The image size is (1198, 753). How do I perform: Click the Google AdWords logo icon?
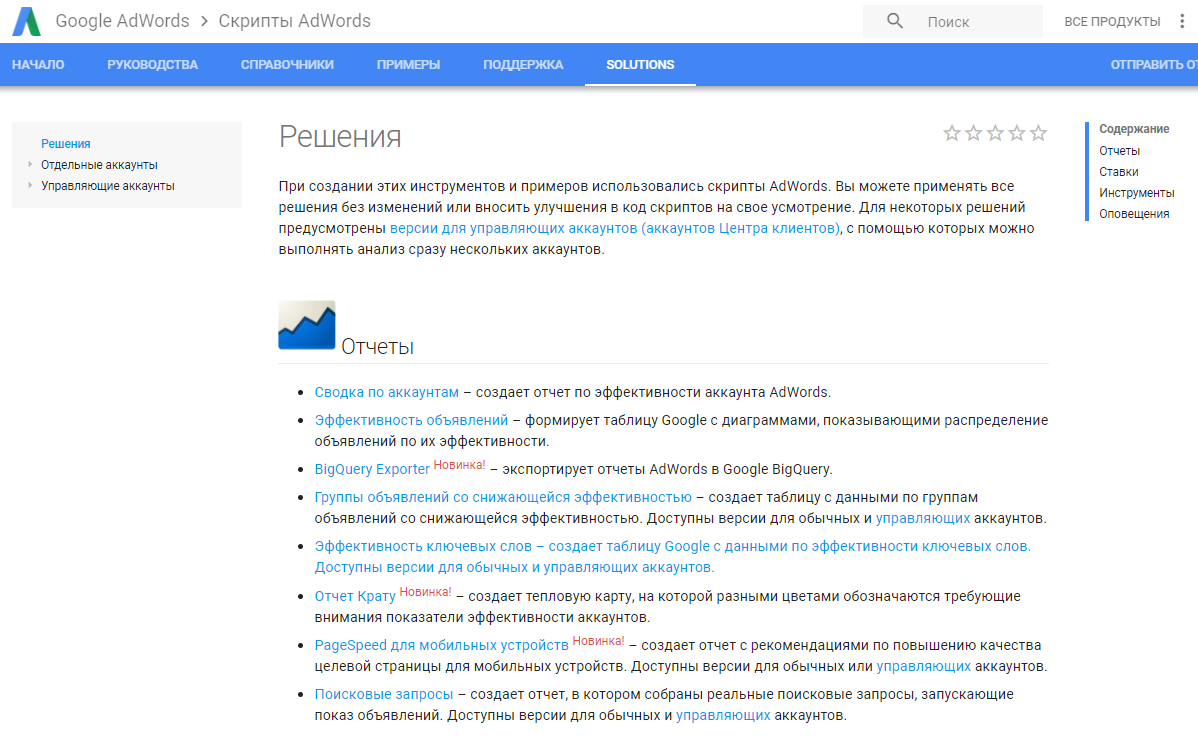pos(27,21)
